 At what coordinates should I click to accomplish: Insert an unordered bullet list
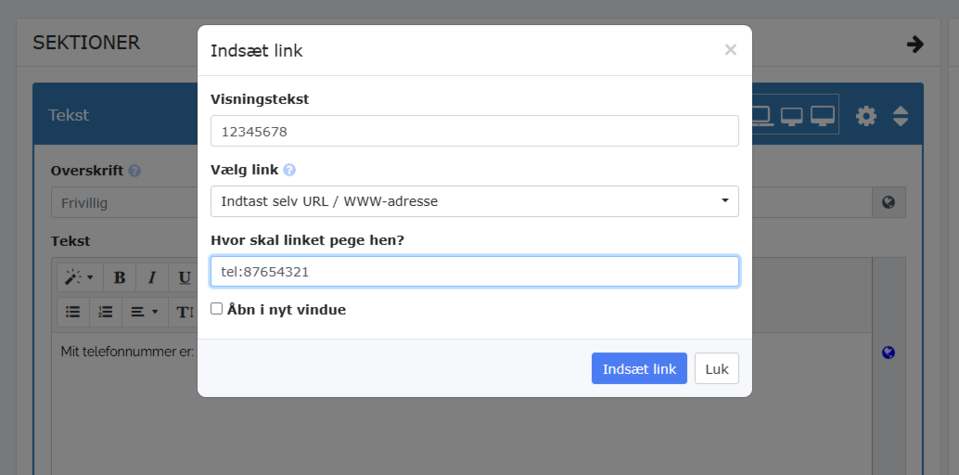click(73, 312)
